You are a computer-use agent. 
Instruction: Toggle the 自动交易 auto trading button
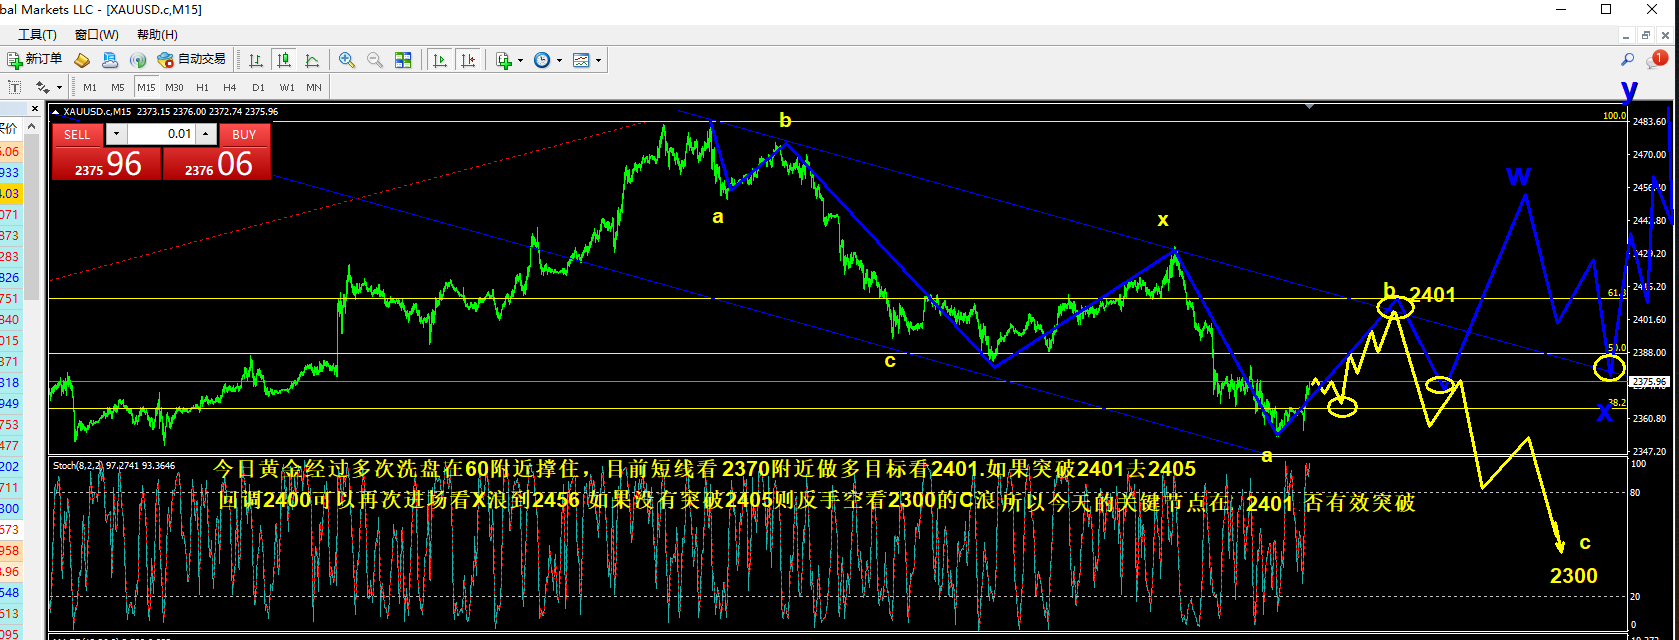192,60
